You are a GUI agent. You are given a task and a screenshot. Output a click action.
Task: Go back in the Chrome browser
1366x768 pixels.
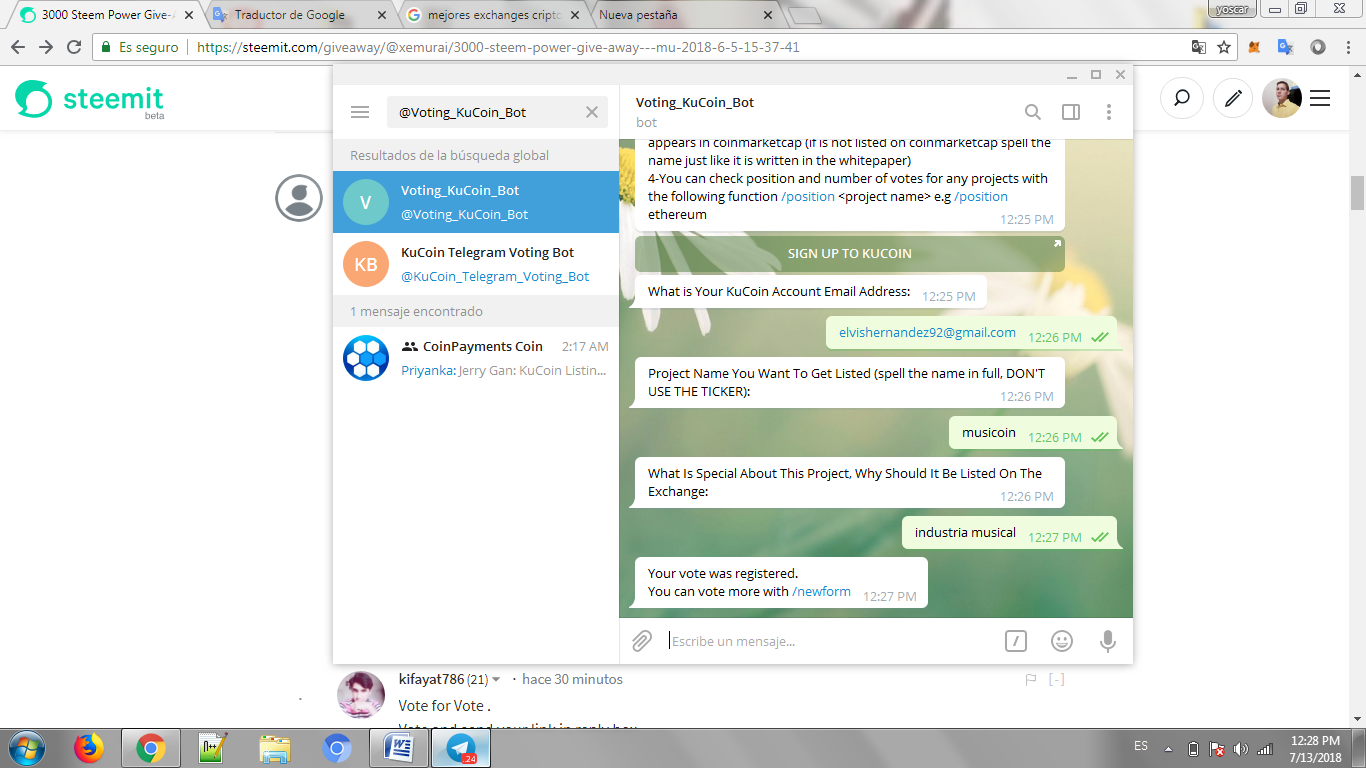click(18, 47)
